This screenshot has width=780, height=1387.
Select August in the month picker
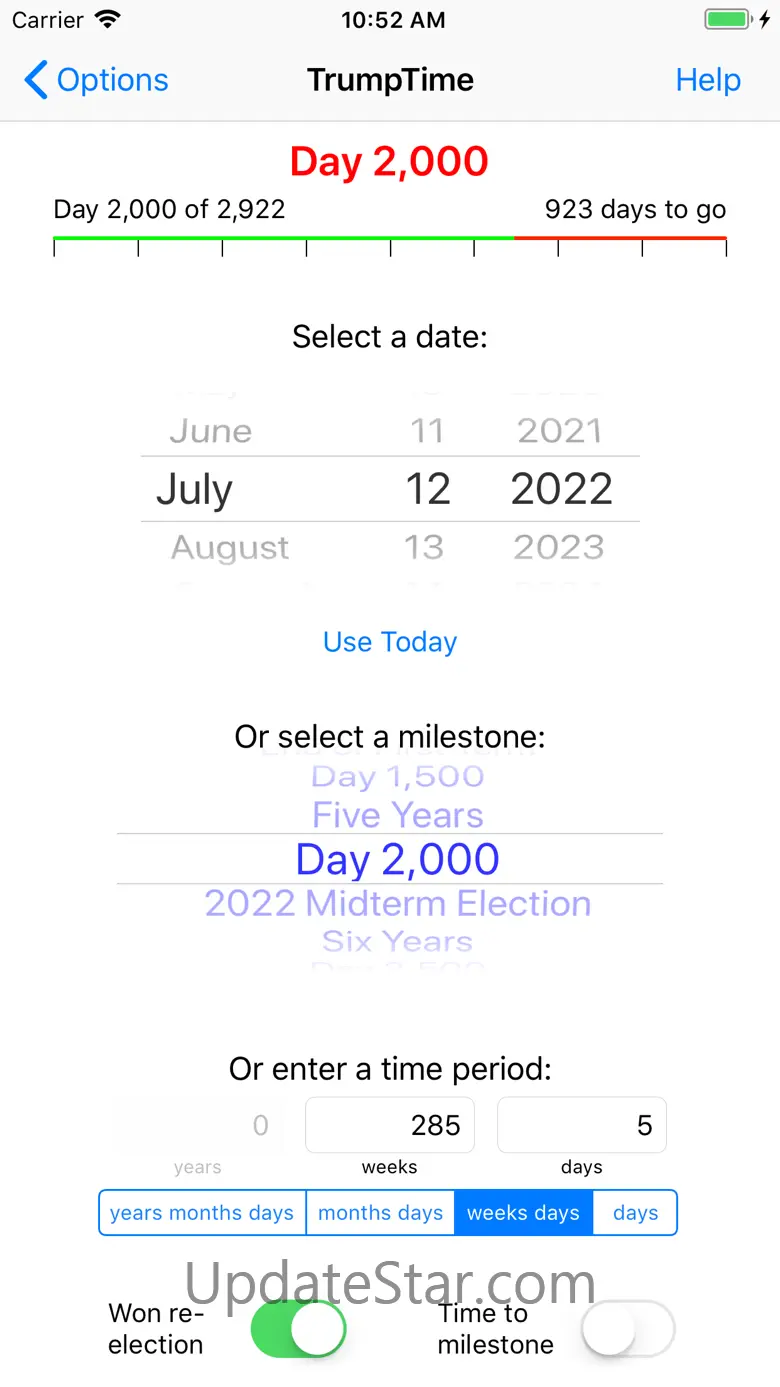(230, 547)
